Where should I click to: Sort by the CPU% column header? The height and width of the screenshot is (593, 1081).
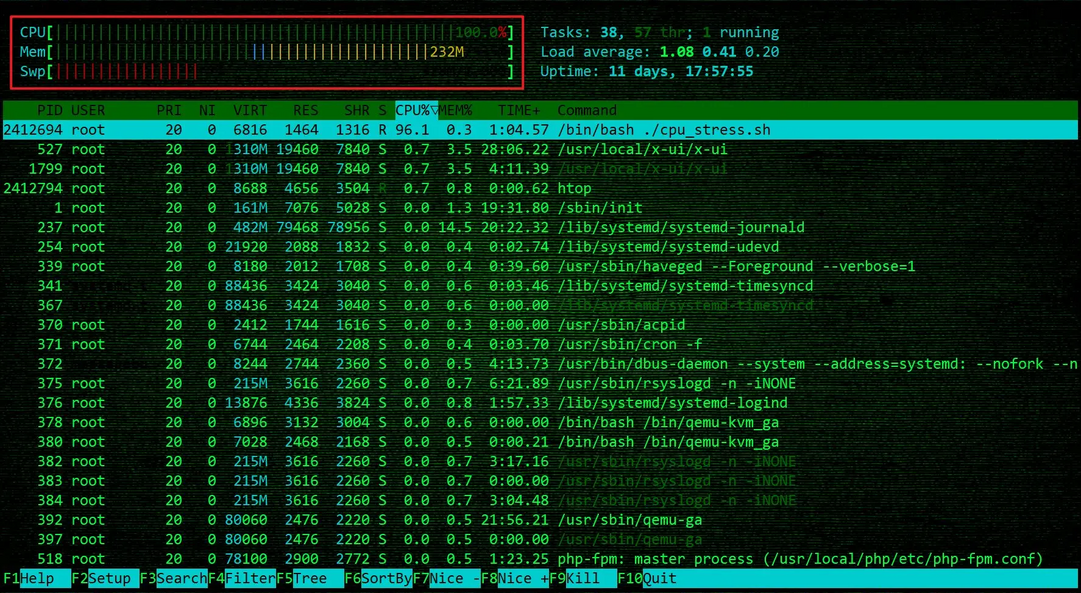(x=415, y=110)
